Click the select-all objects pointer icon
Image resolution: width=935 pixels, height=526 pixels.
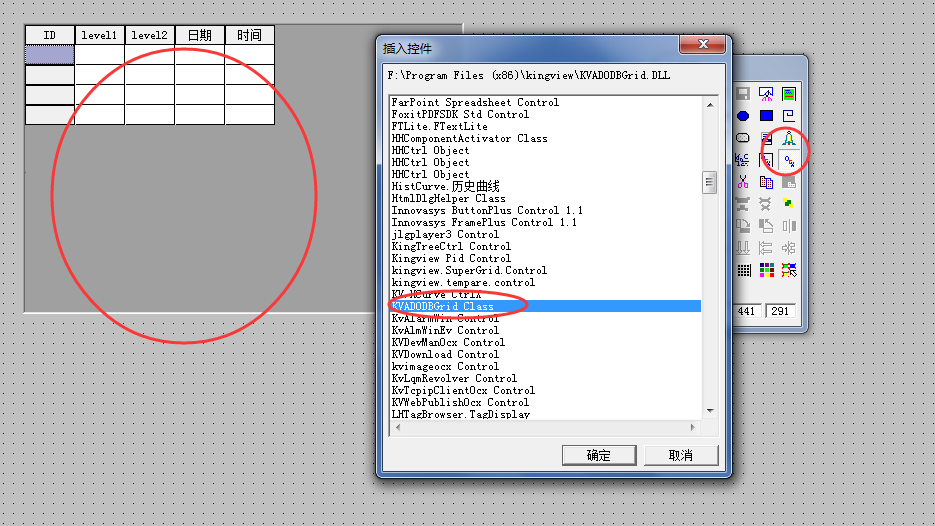[x=789, y=270]
